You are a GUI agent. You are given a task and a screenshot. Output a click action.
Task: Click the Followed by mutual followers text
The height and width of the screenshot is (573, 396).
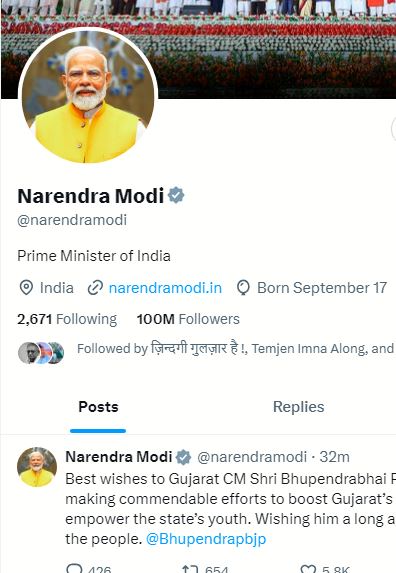(x=236, y=348)
